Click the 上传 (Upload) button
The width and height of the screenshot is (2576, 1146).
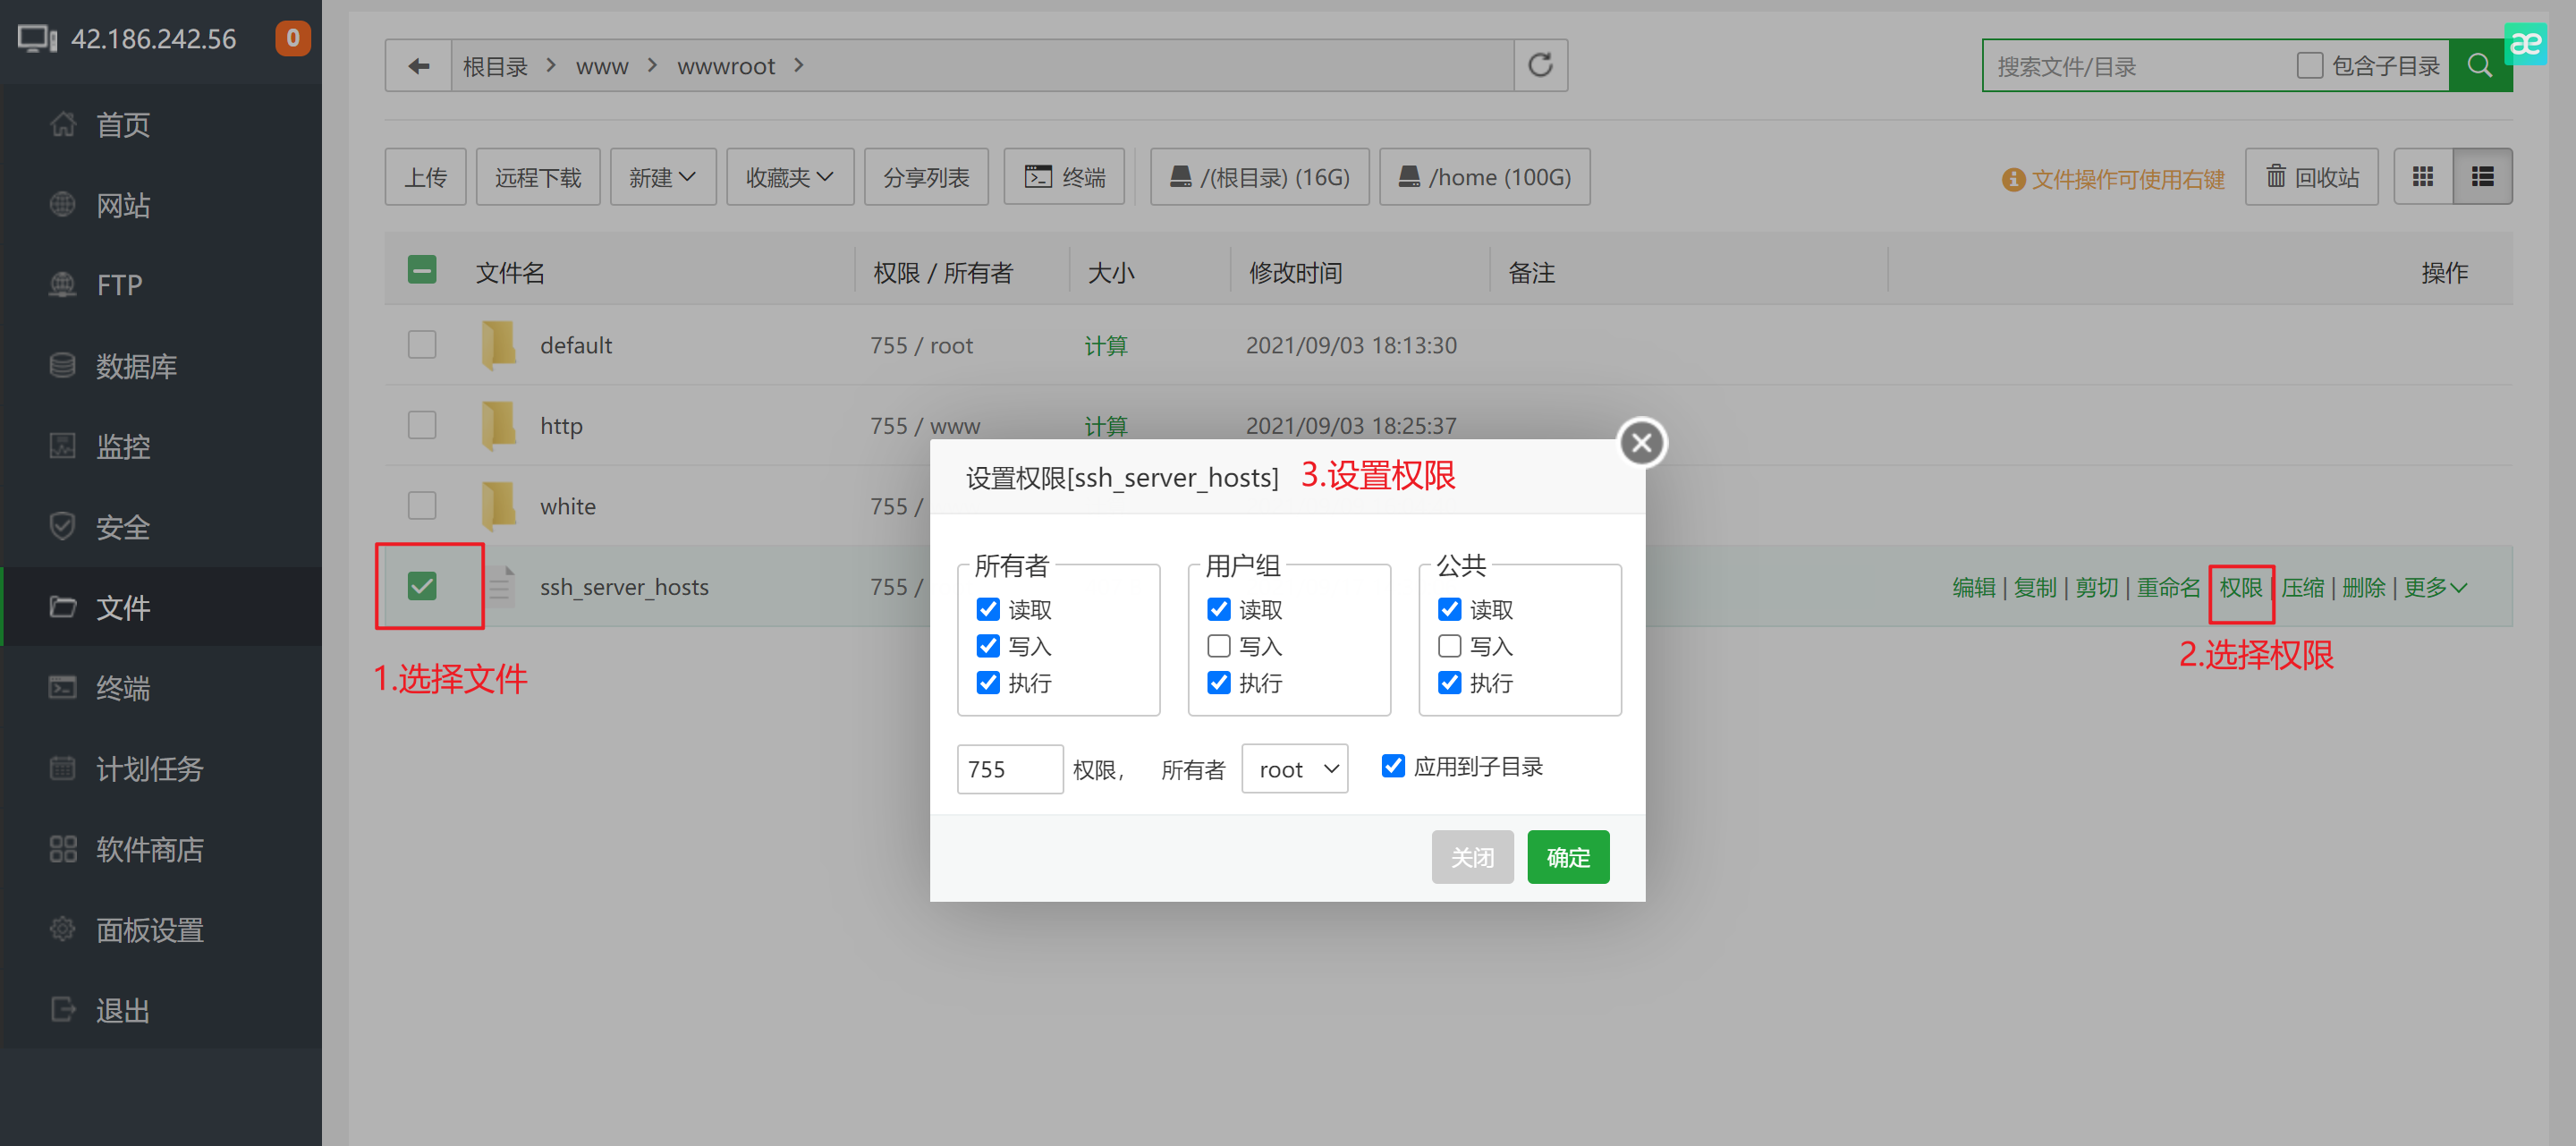coord(425,177)
